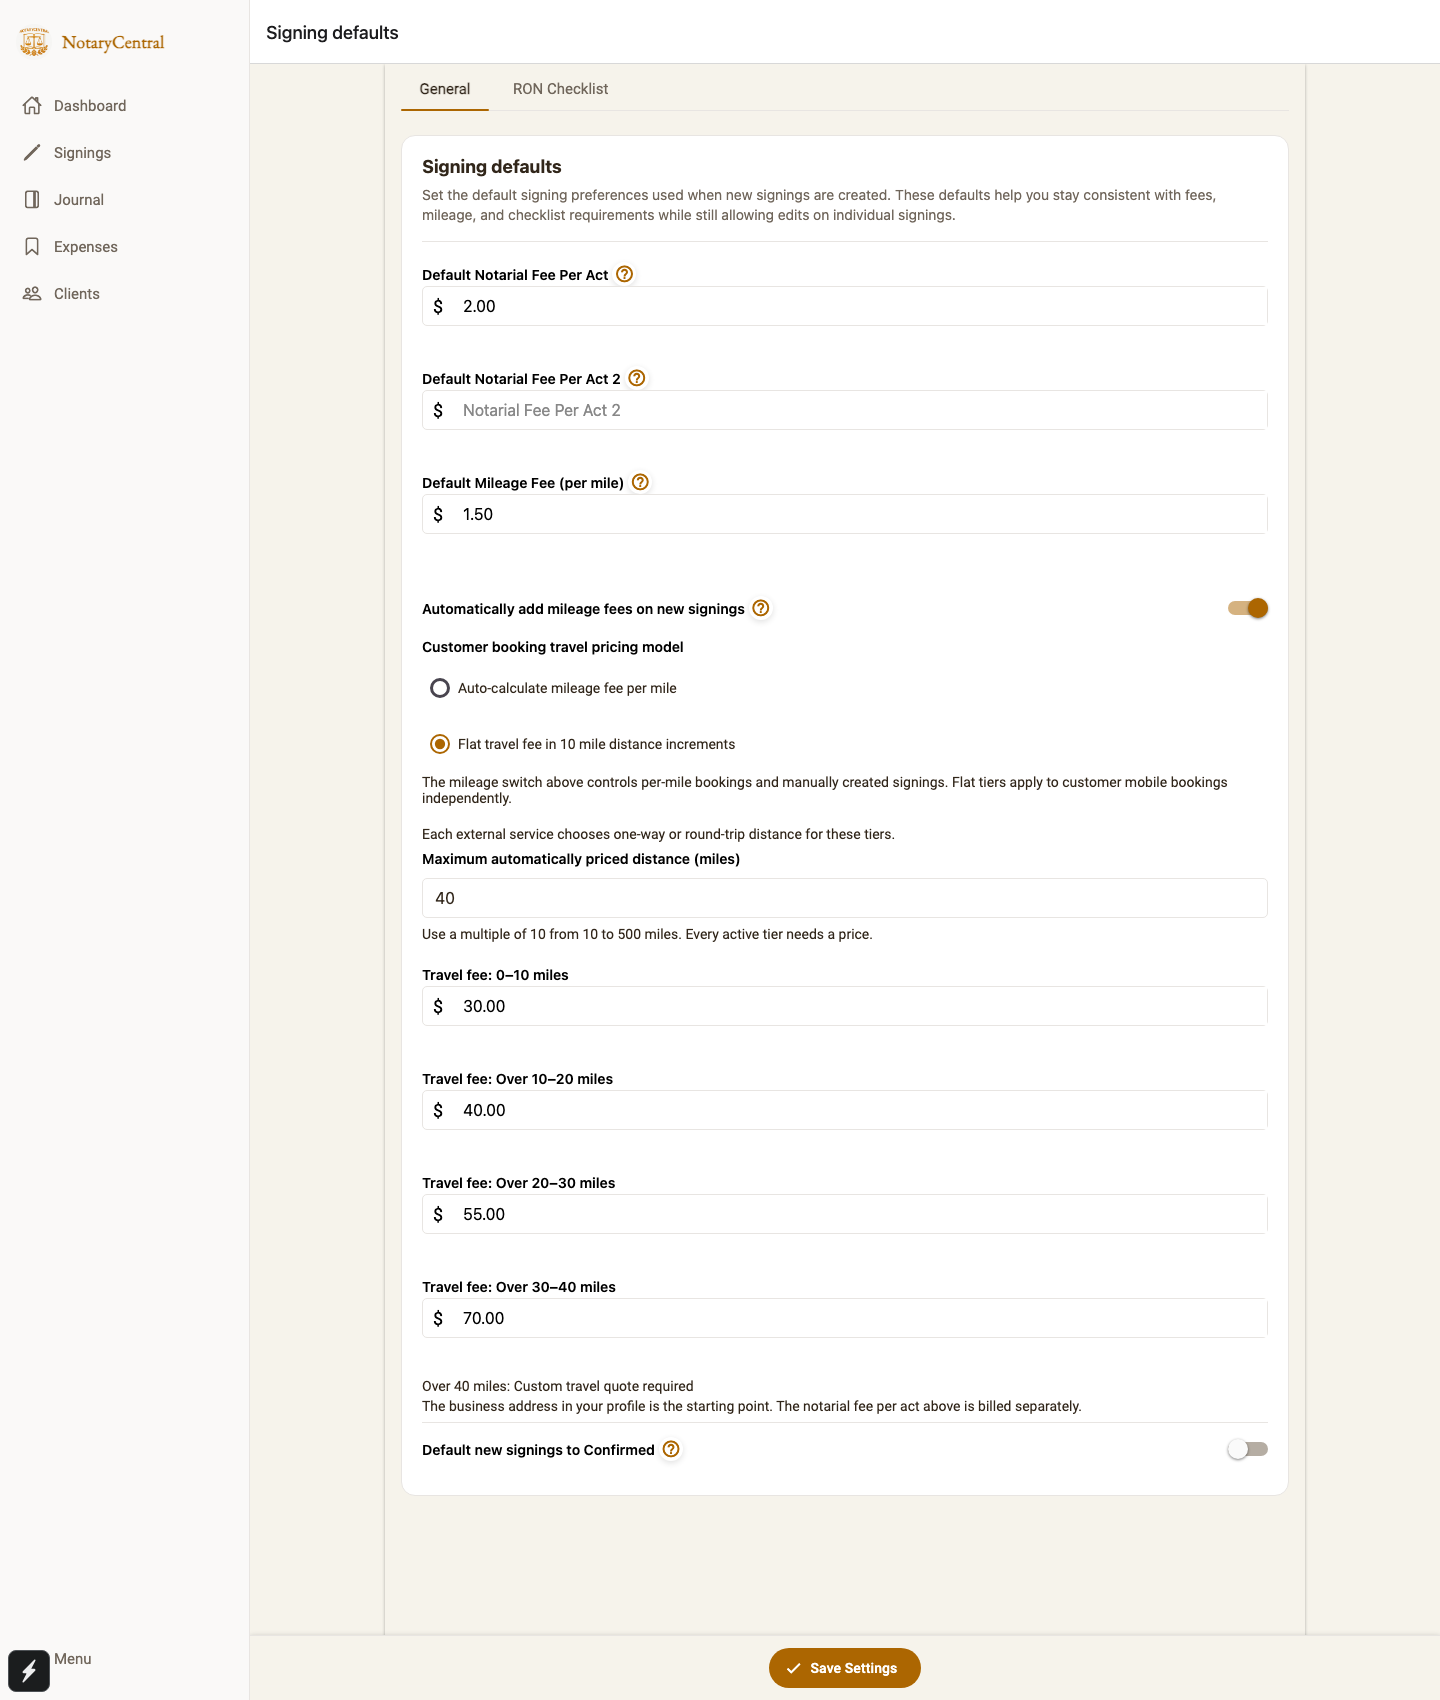
Task: Edit maximum automatically priced distance field
Action: 845,898
